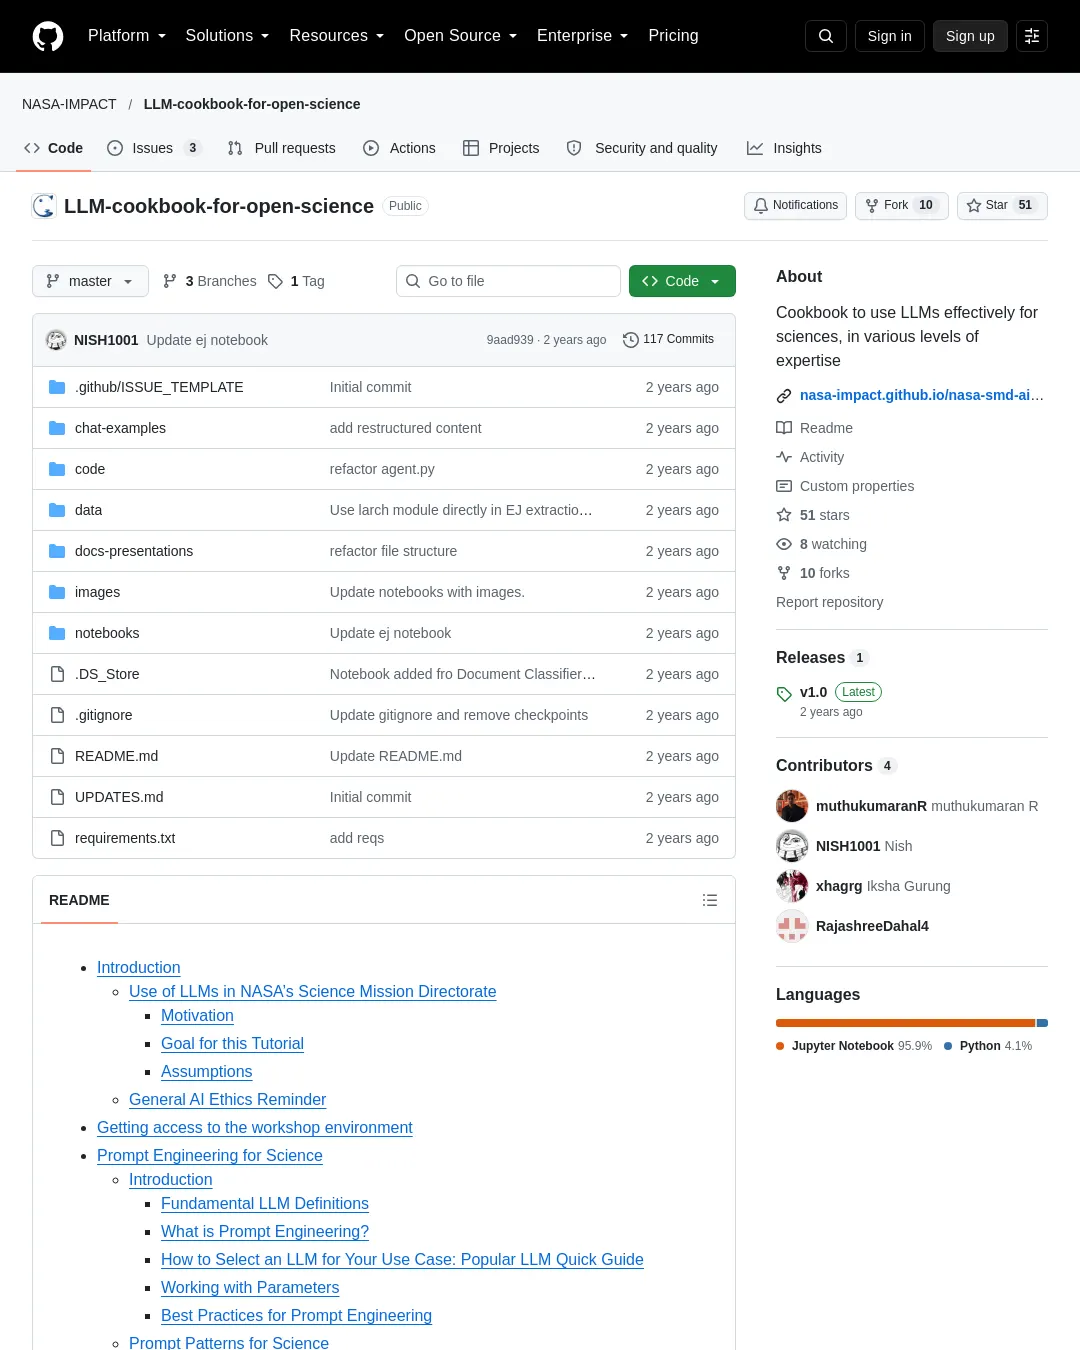
Task: Open the GitHub homepage logo
Action: 48,36
